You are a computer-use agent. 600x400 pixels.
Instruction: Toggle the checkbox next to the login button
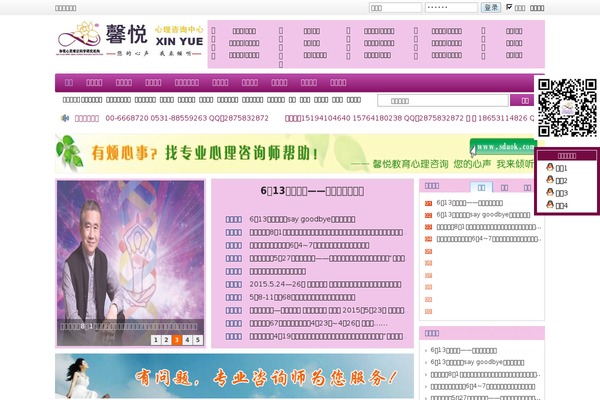point(509,7)
